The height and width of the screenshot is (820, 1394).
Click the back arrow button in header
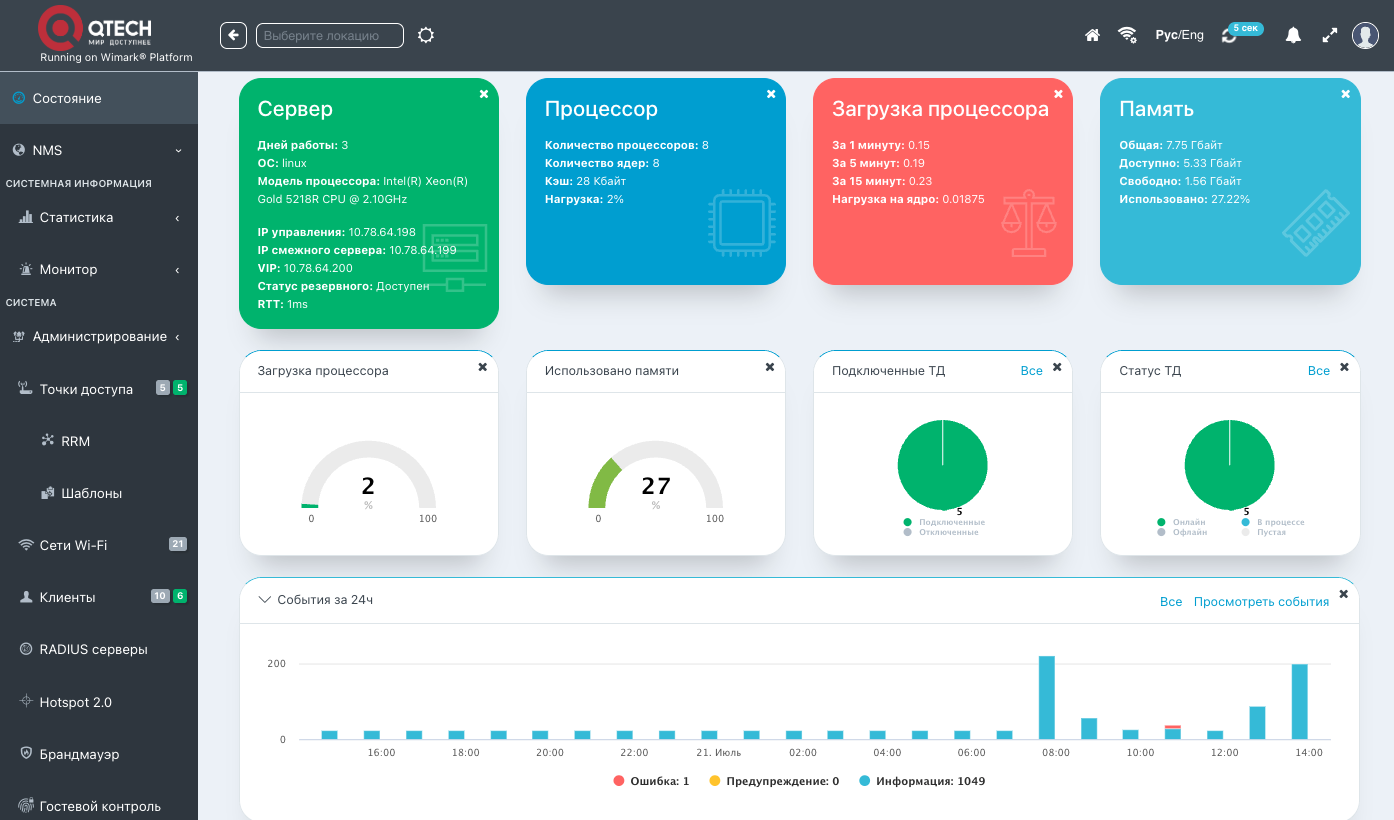click(x=233, y=35)
